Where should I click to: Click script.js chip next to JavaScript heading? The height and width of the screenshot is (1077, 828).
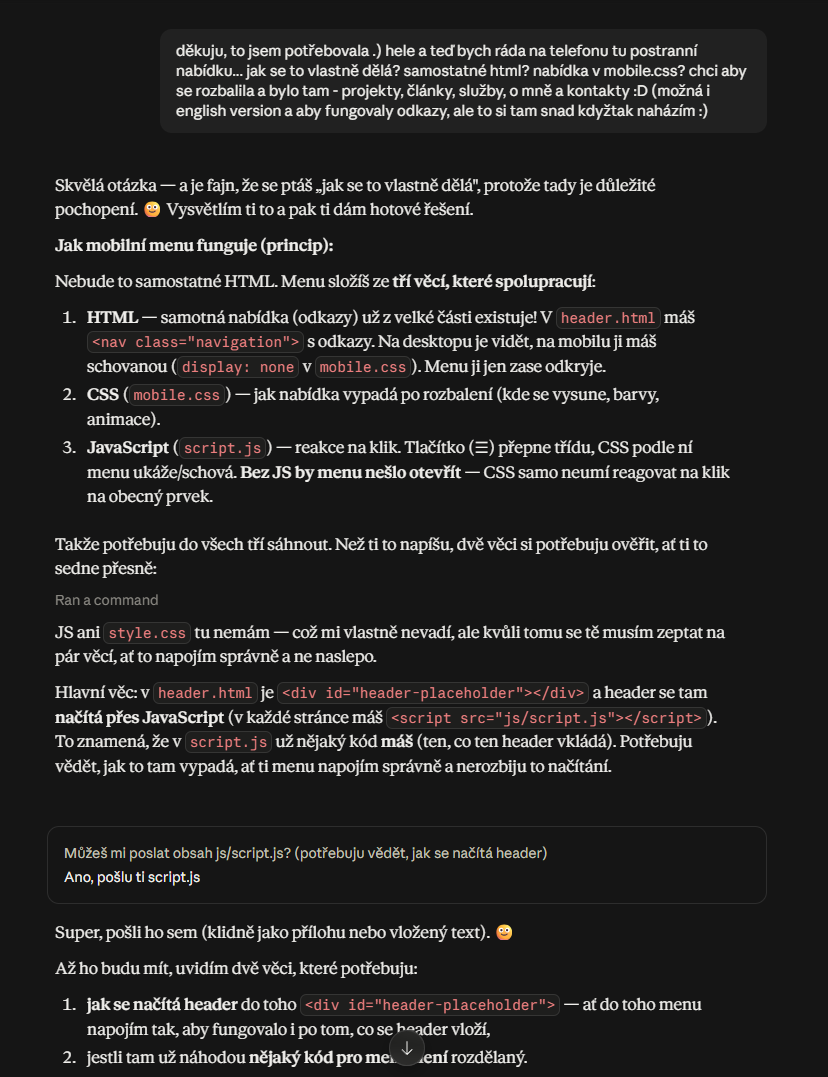pyautogui.click(x=223, y=448)
